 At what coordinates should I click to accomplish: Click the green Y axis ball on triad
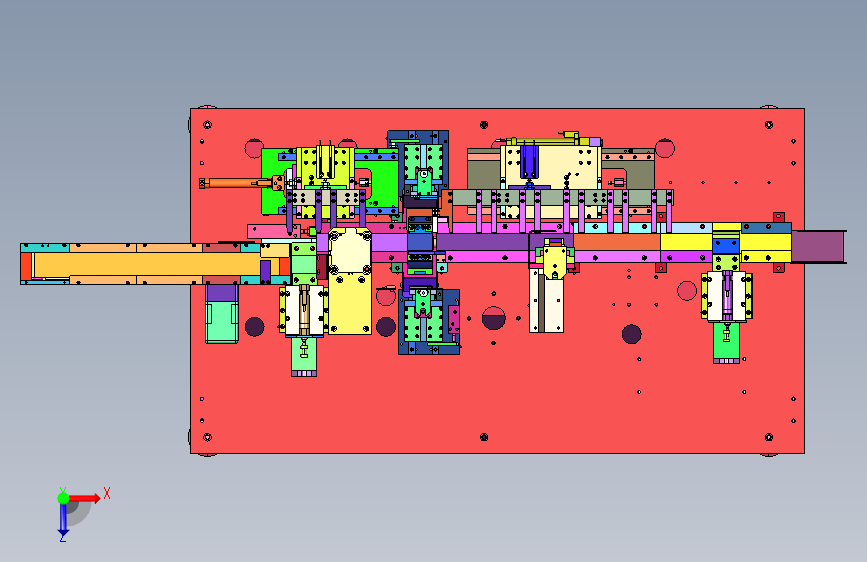pos(63,498)
